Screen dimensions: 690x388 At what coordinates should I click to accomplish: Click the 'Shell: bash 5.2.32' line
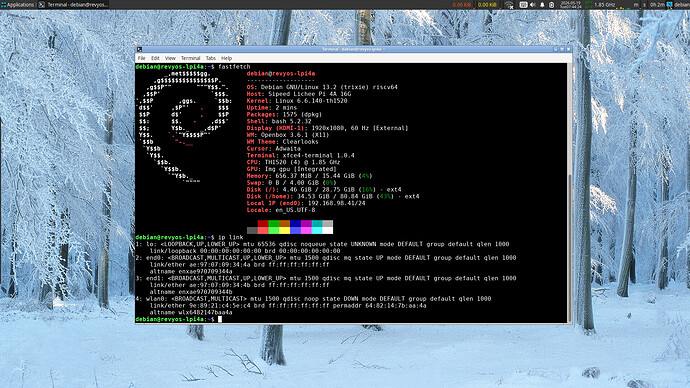[x=279, y=121]
